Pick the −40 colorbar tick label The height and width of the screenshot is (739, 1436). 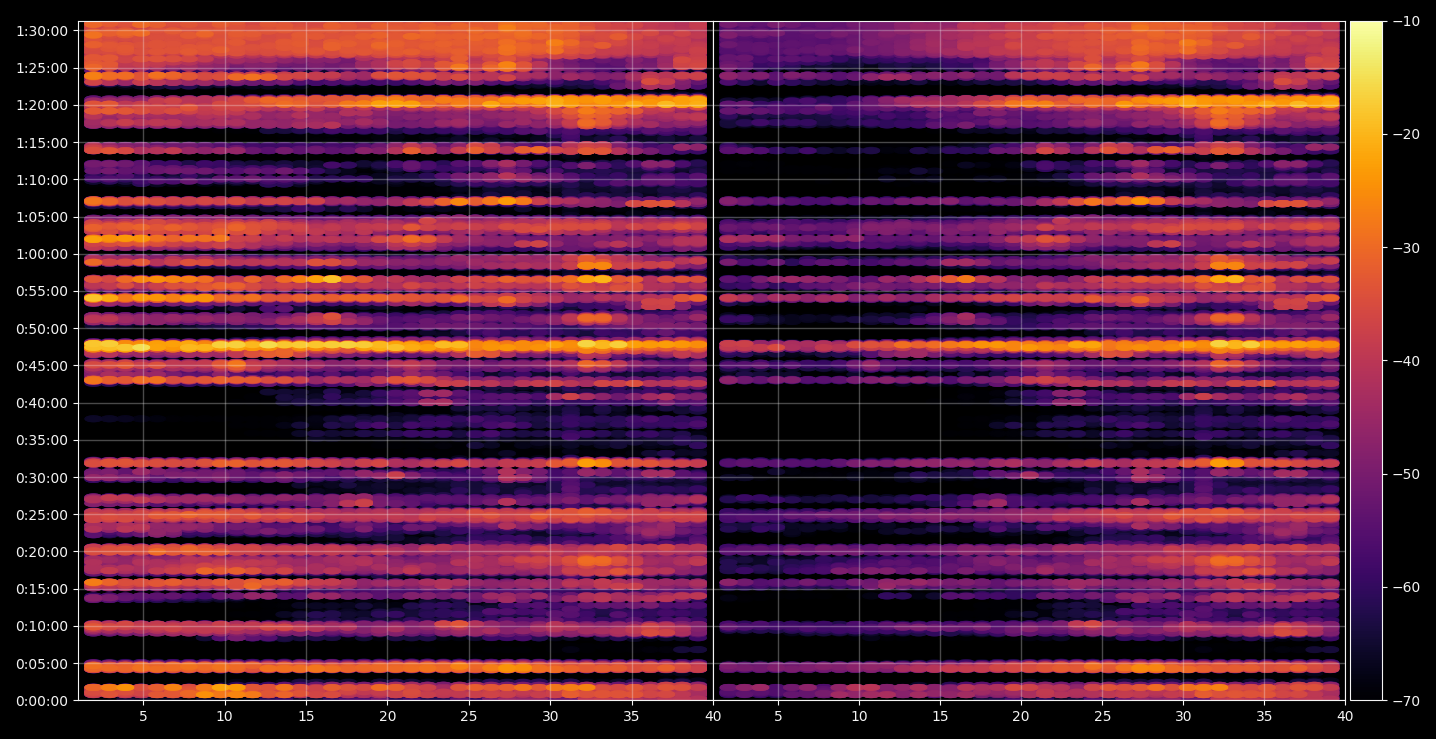[x=1405, y=361]
